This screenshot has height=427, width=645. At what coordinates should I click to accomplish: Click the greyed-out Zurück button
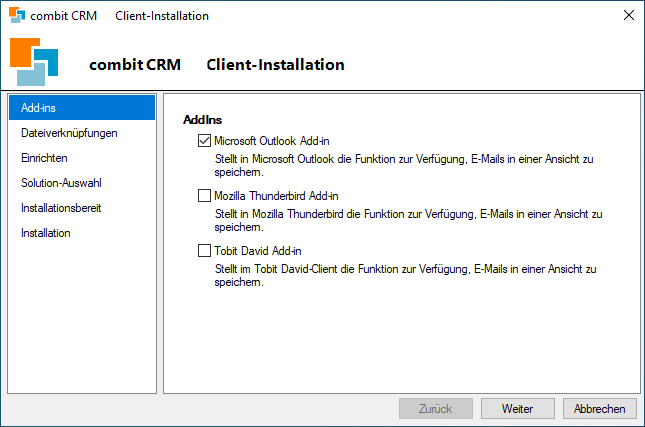(x=436, y=408)
